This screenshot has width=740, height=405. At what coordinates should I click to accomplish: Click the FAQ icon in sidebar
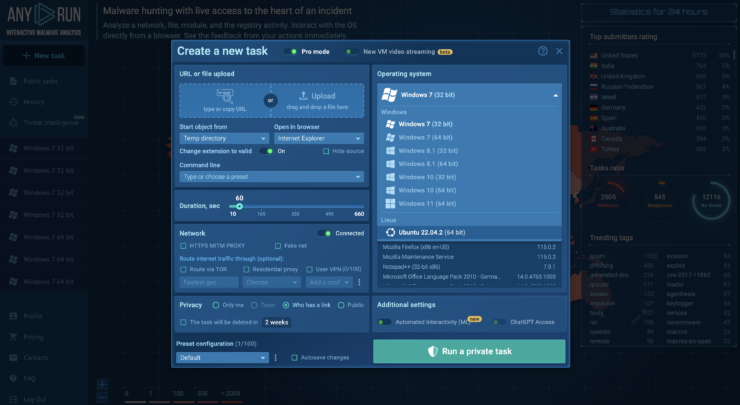coord(13,378)
